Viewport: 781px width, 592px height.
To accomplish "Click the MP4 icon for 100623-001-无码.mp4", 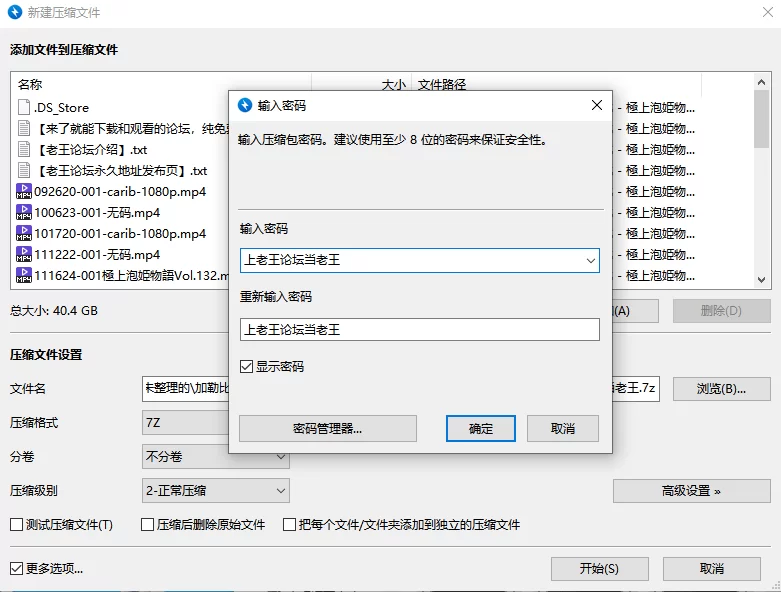I will pyautogui.click(x=24, y=212).
